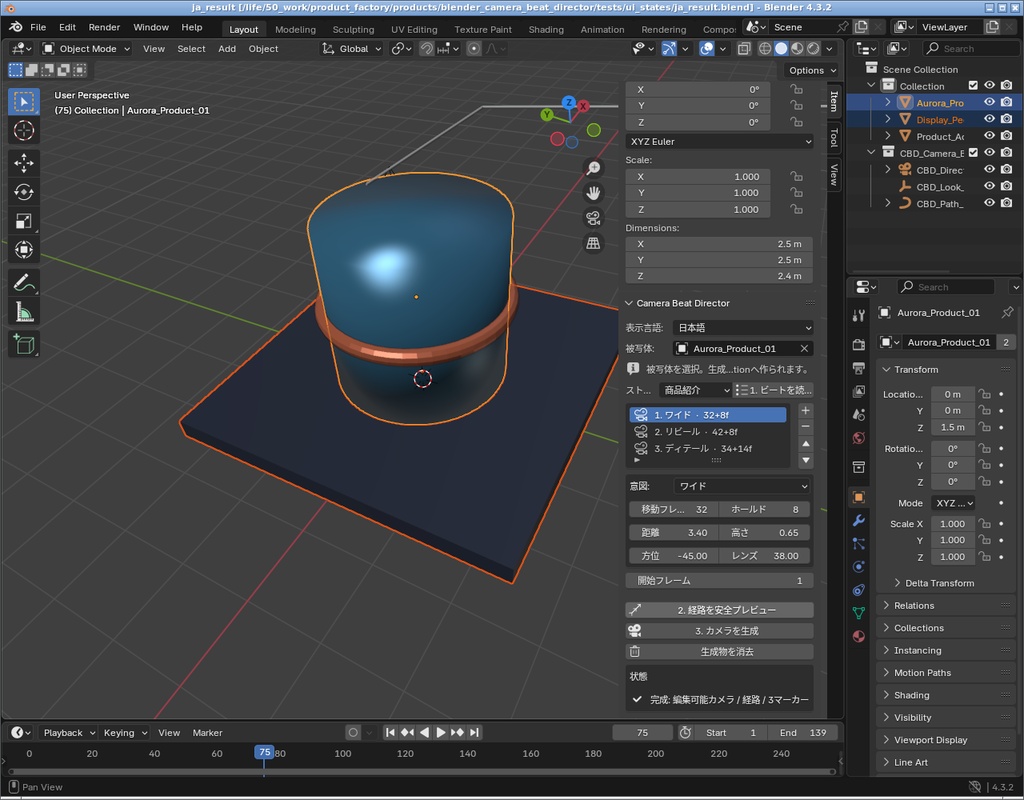Select the Select Box tool
Image resolution: width=1024 pixels, height=800 pixels.
pyautogui.click(x=24, y=102)
